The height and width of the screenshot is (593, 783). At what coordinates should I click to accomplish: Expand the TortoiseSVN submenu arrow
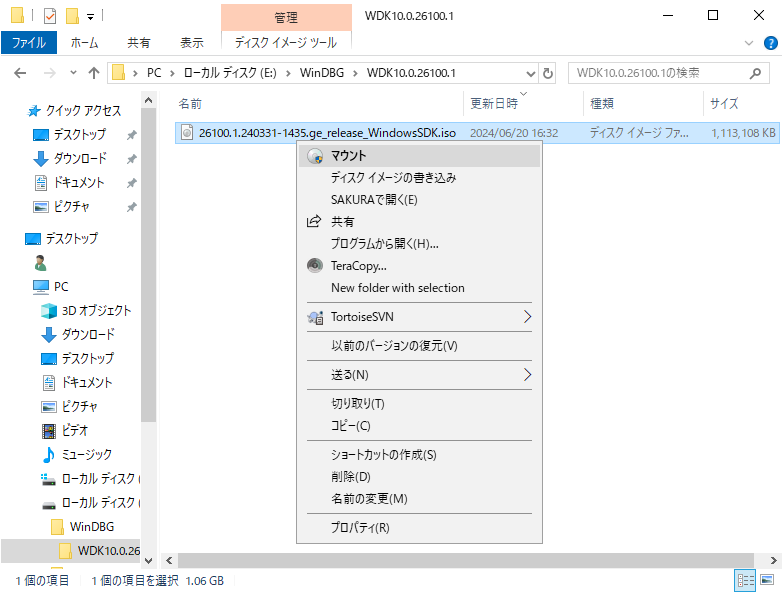(x=527, y=317)
